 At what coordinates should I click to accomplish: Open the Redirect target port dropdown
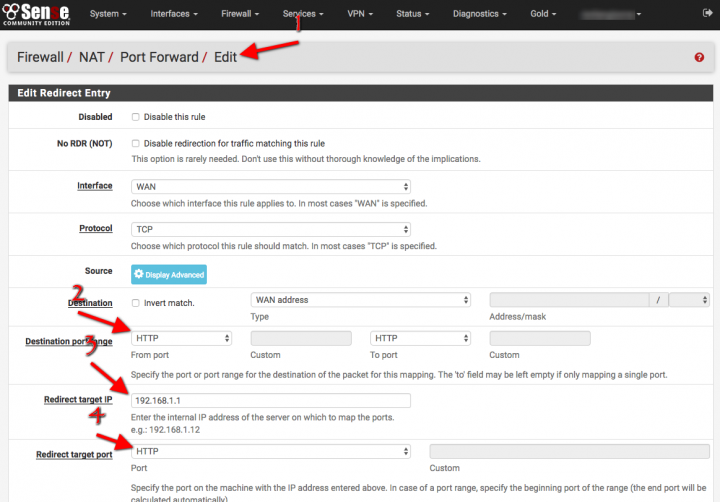[271, 451]
